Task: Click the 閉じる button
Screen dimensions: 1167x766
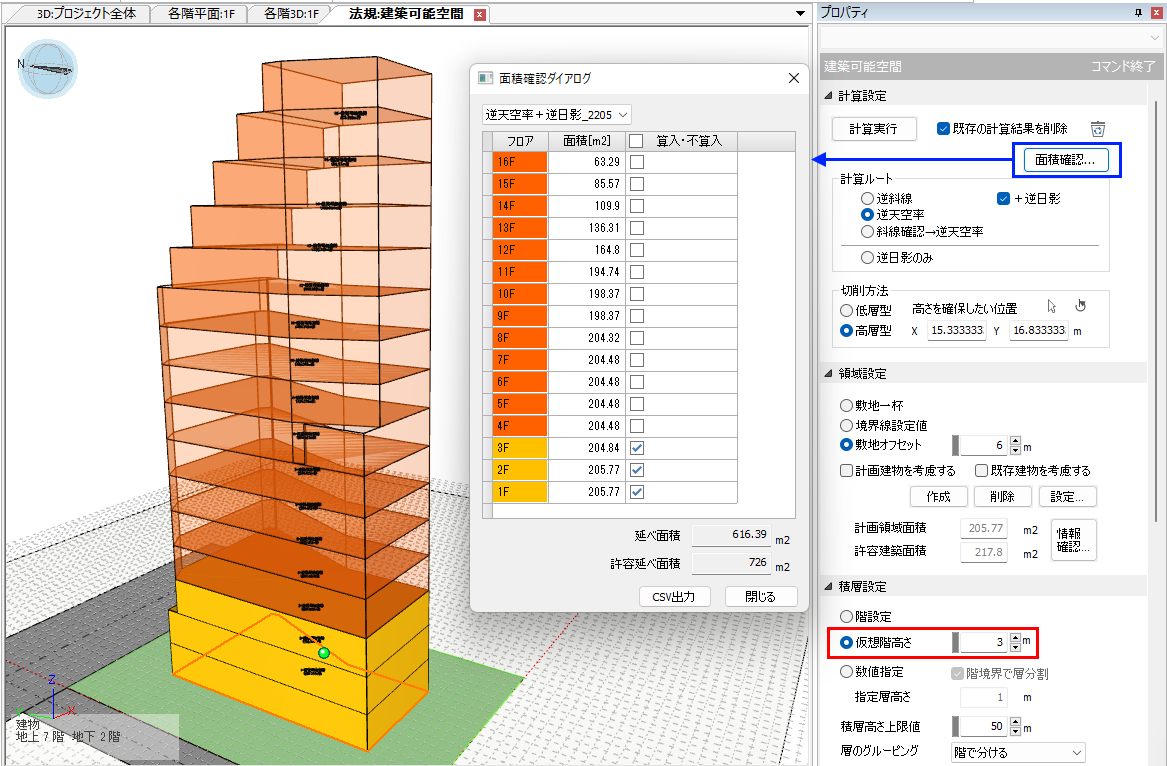Action: click(761, 597)
